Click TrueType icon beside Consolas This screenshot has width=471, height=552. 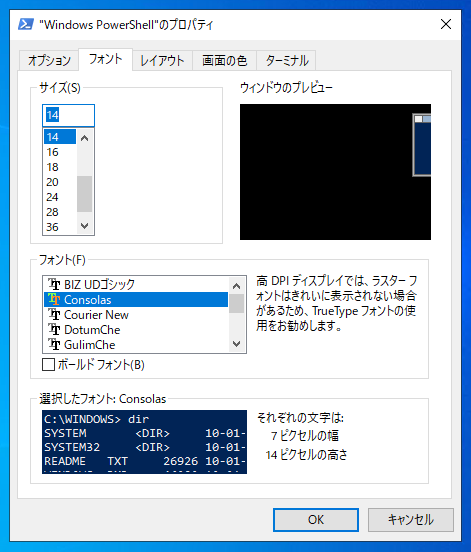(54, 299)
